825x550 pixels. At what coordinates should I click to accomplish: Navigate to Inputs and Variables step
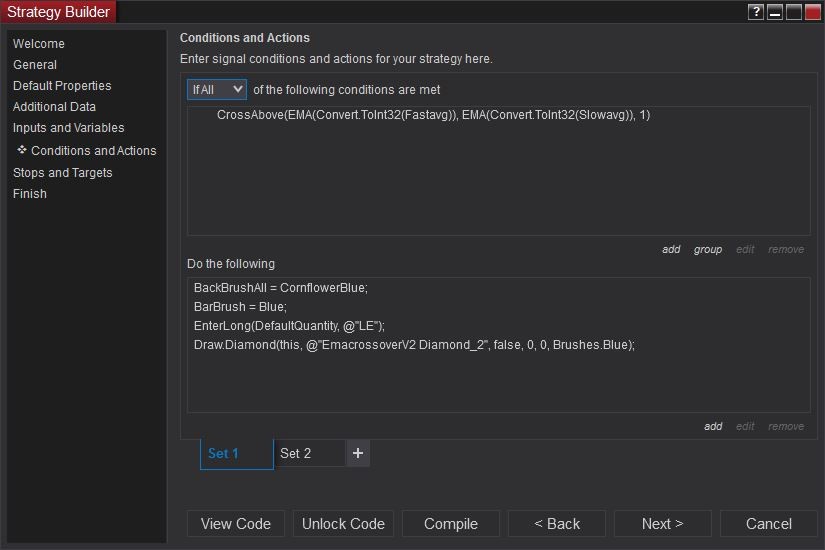(69, 128)
